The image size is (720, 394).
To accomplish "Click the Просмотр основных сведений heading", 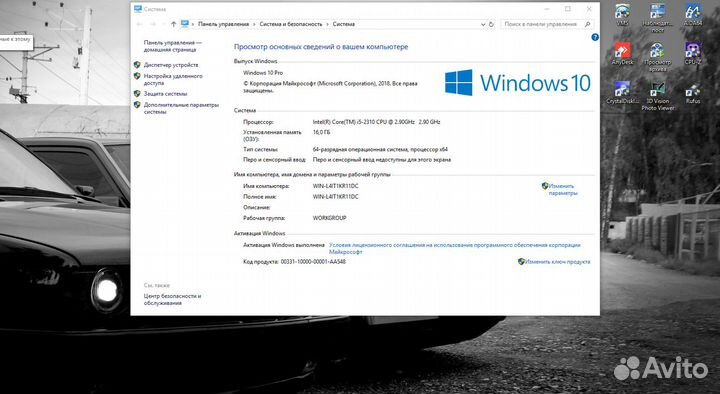I will 321,47.
